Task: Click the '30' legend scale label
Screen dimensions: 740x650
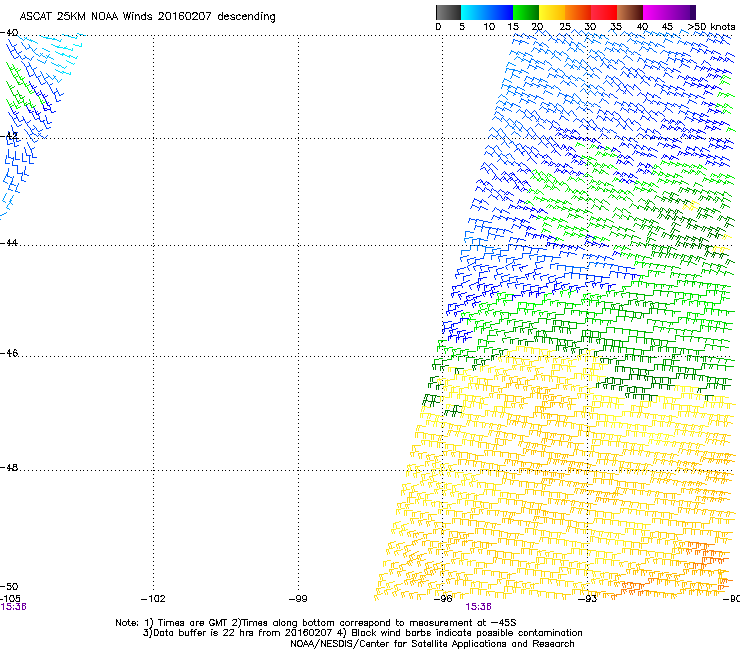Action: [x=590, y=27]
